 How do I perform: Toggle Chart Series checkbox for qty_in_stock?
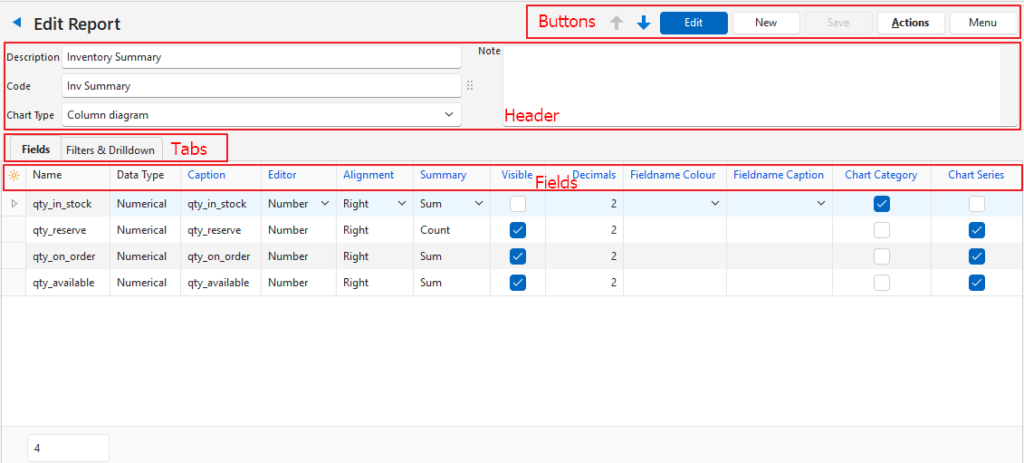click(977, 204)
